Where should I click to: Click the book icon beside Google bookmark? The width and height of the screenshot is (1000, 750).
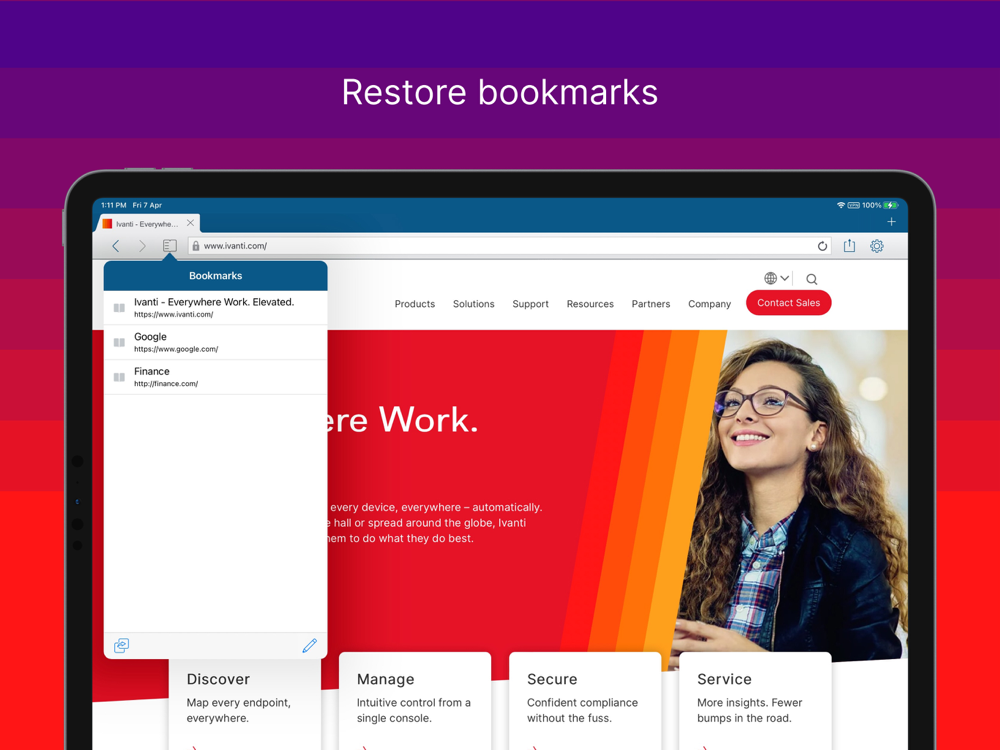point(119,342)
